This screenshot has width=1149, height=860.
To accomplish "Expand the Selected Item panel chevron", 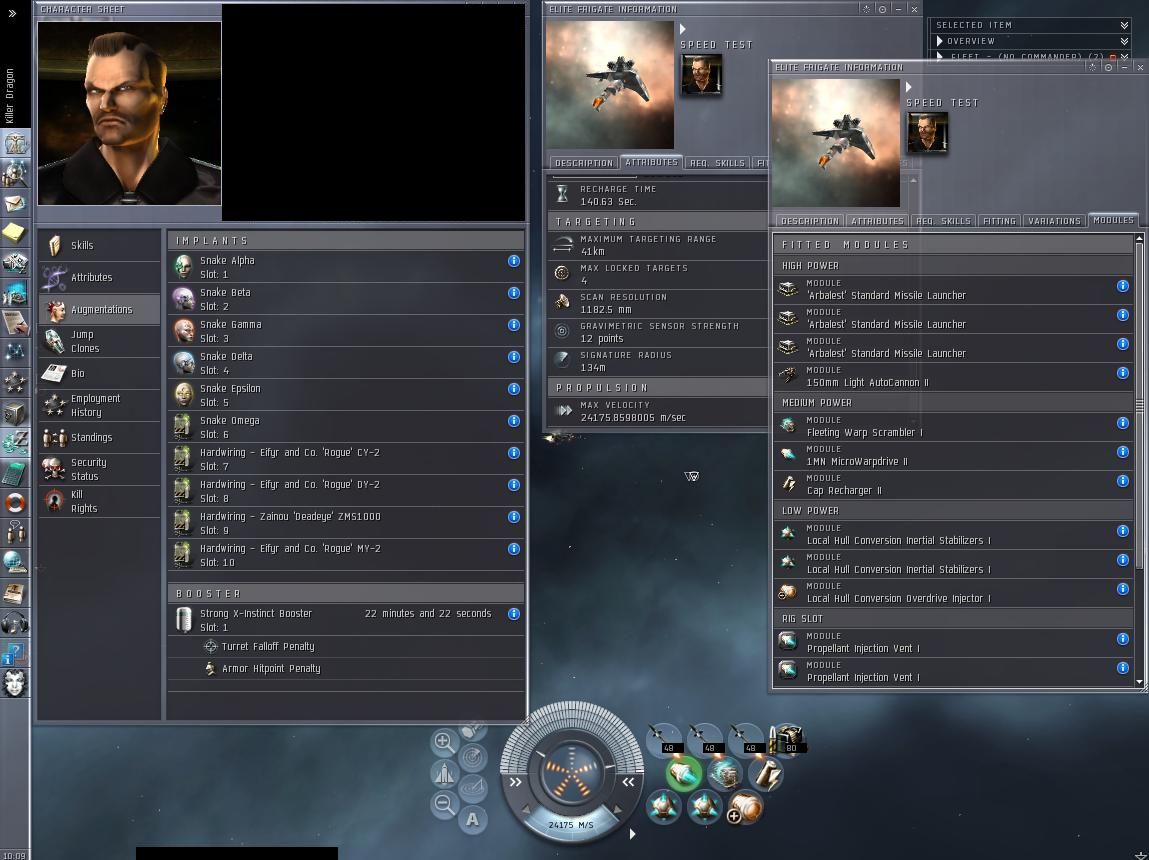I will (x=1124, y=25).
